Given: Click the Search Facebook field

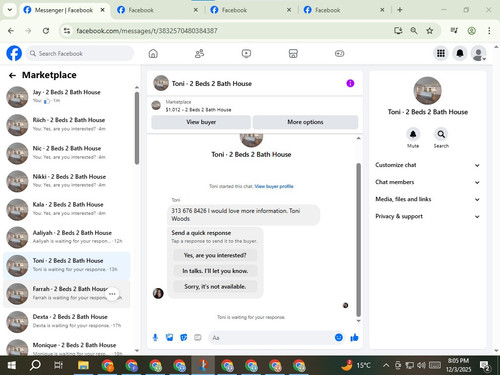Looking at the screenshot, I should [80, 53].
